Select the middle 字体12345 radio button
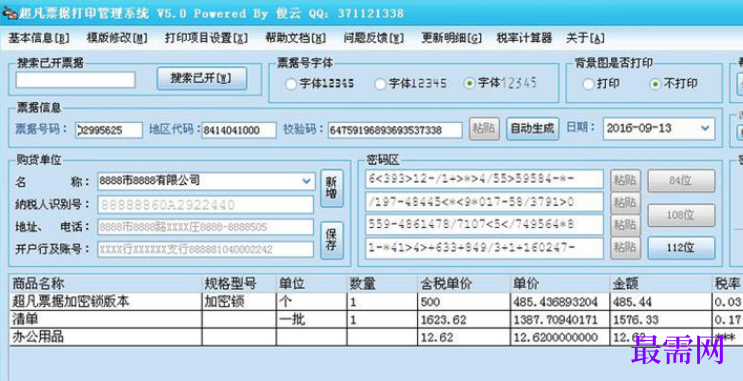 click(380, 84)
